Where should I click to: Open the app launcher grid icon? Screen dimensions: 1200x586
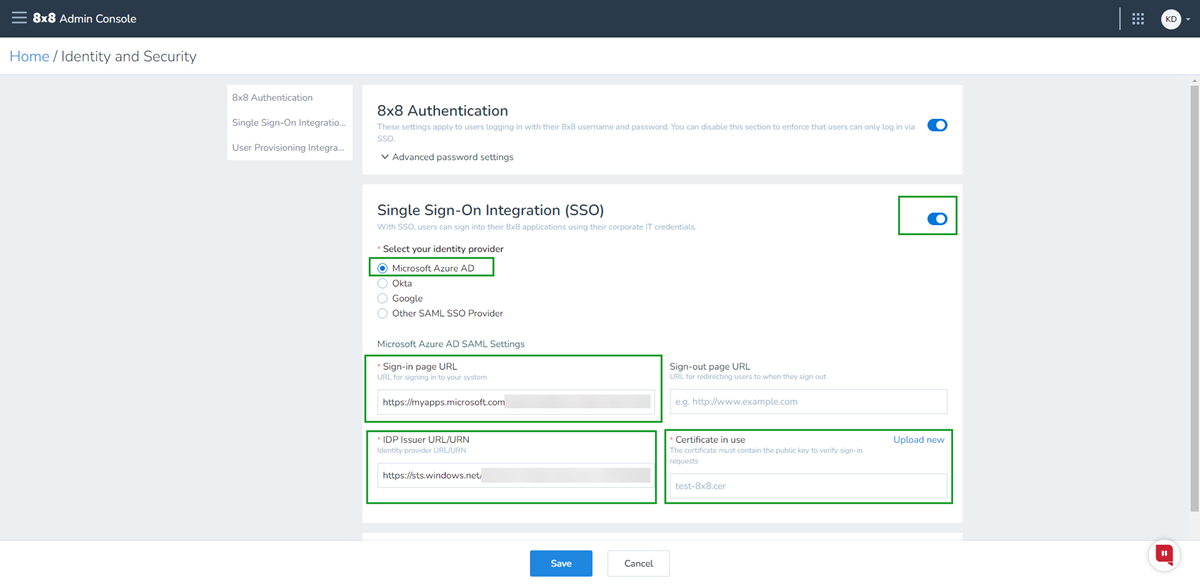coord(1138,17)
